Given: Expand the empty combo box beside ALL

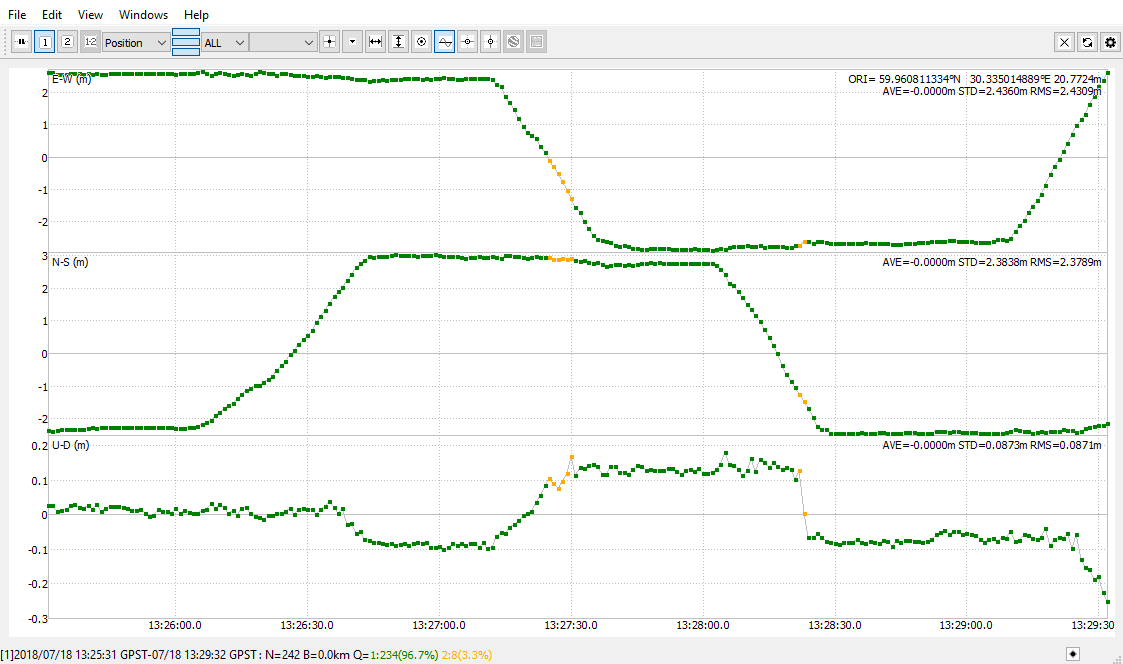Looking at the screenshot, I should tap(283, 43).
